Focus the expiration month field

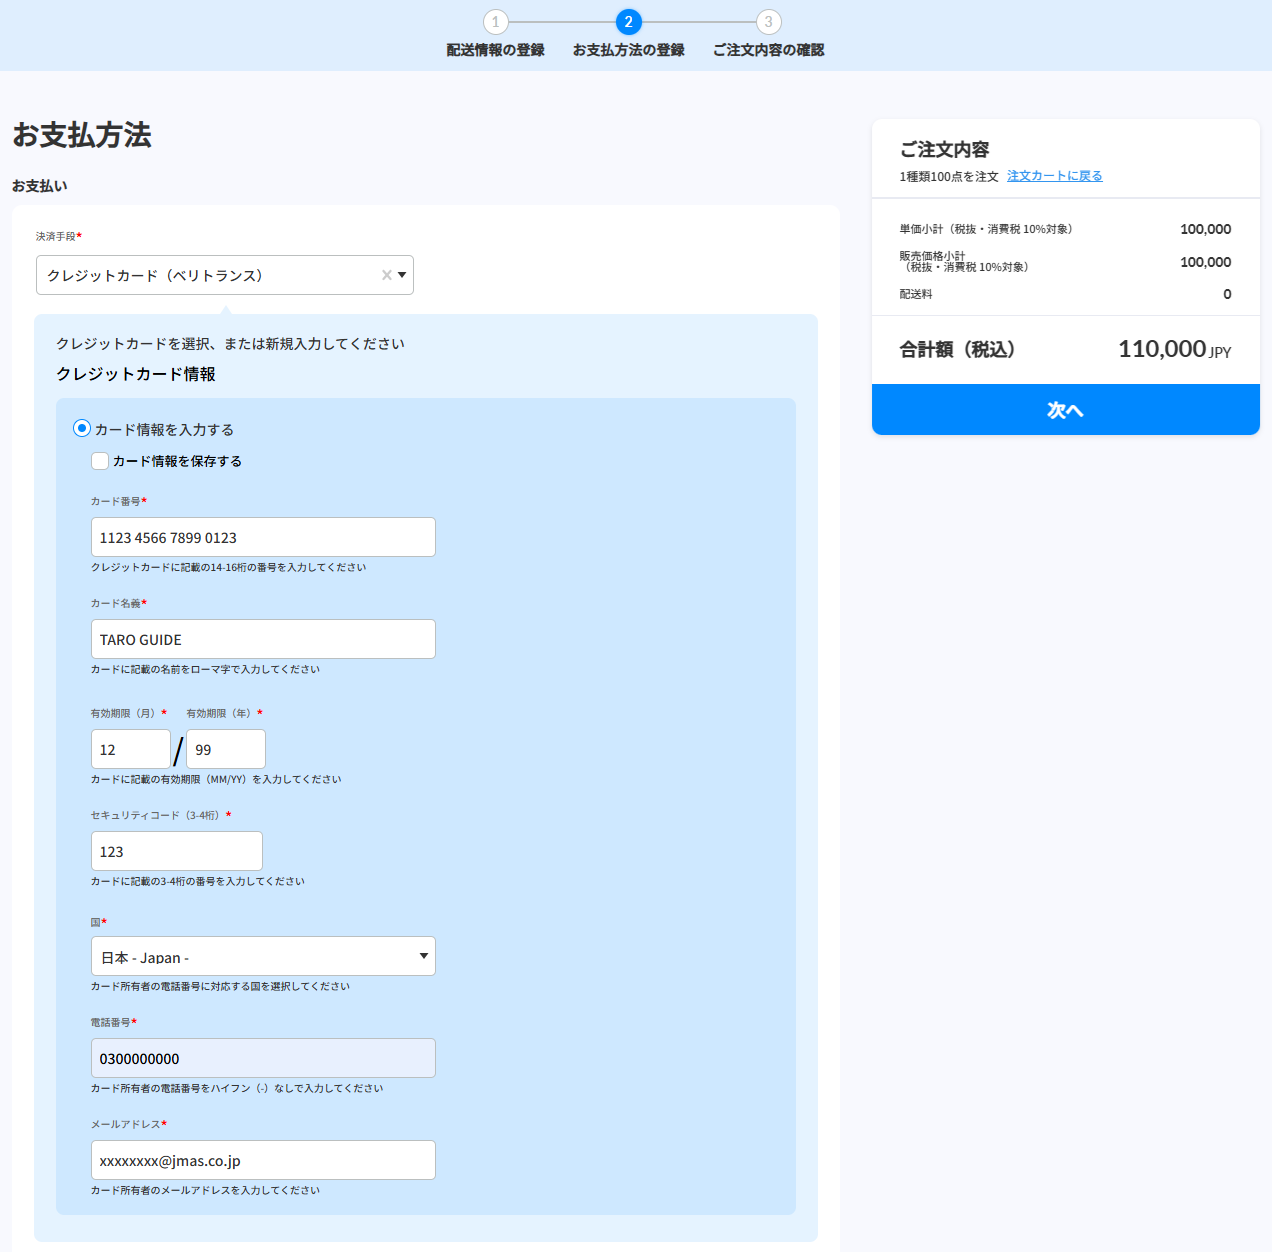(x=130, y=749)
